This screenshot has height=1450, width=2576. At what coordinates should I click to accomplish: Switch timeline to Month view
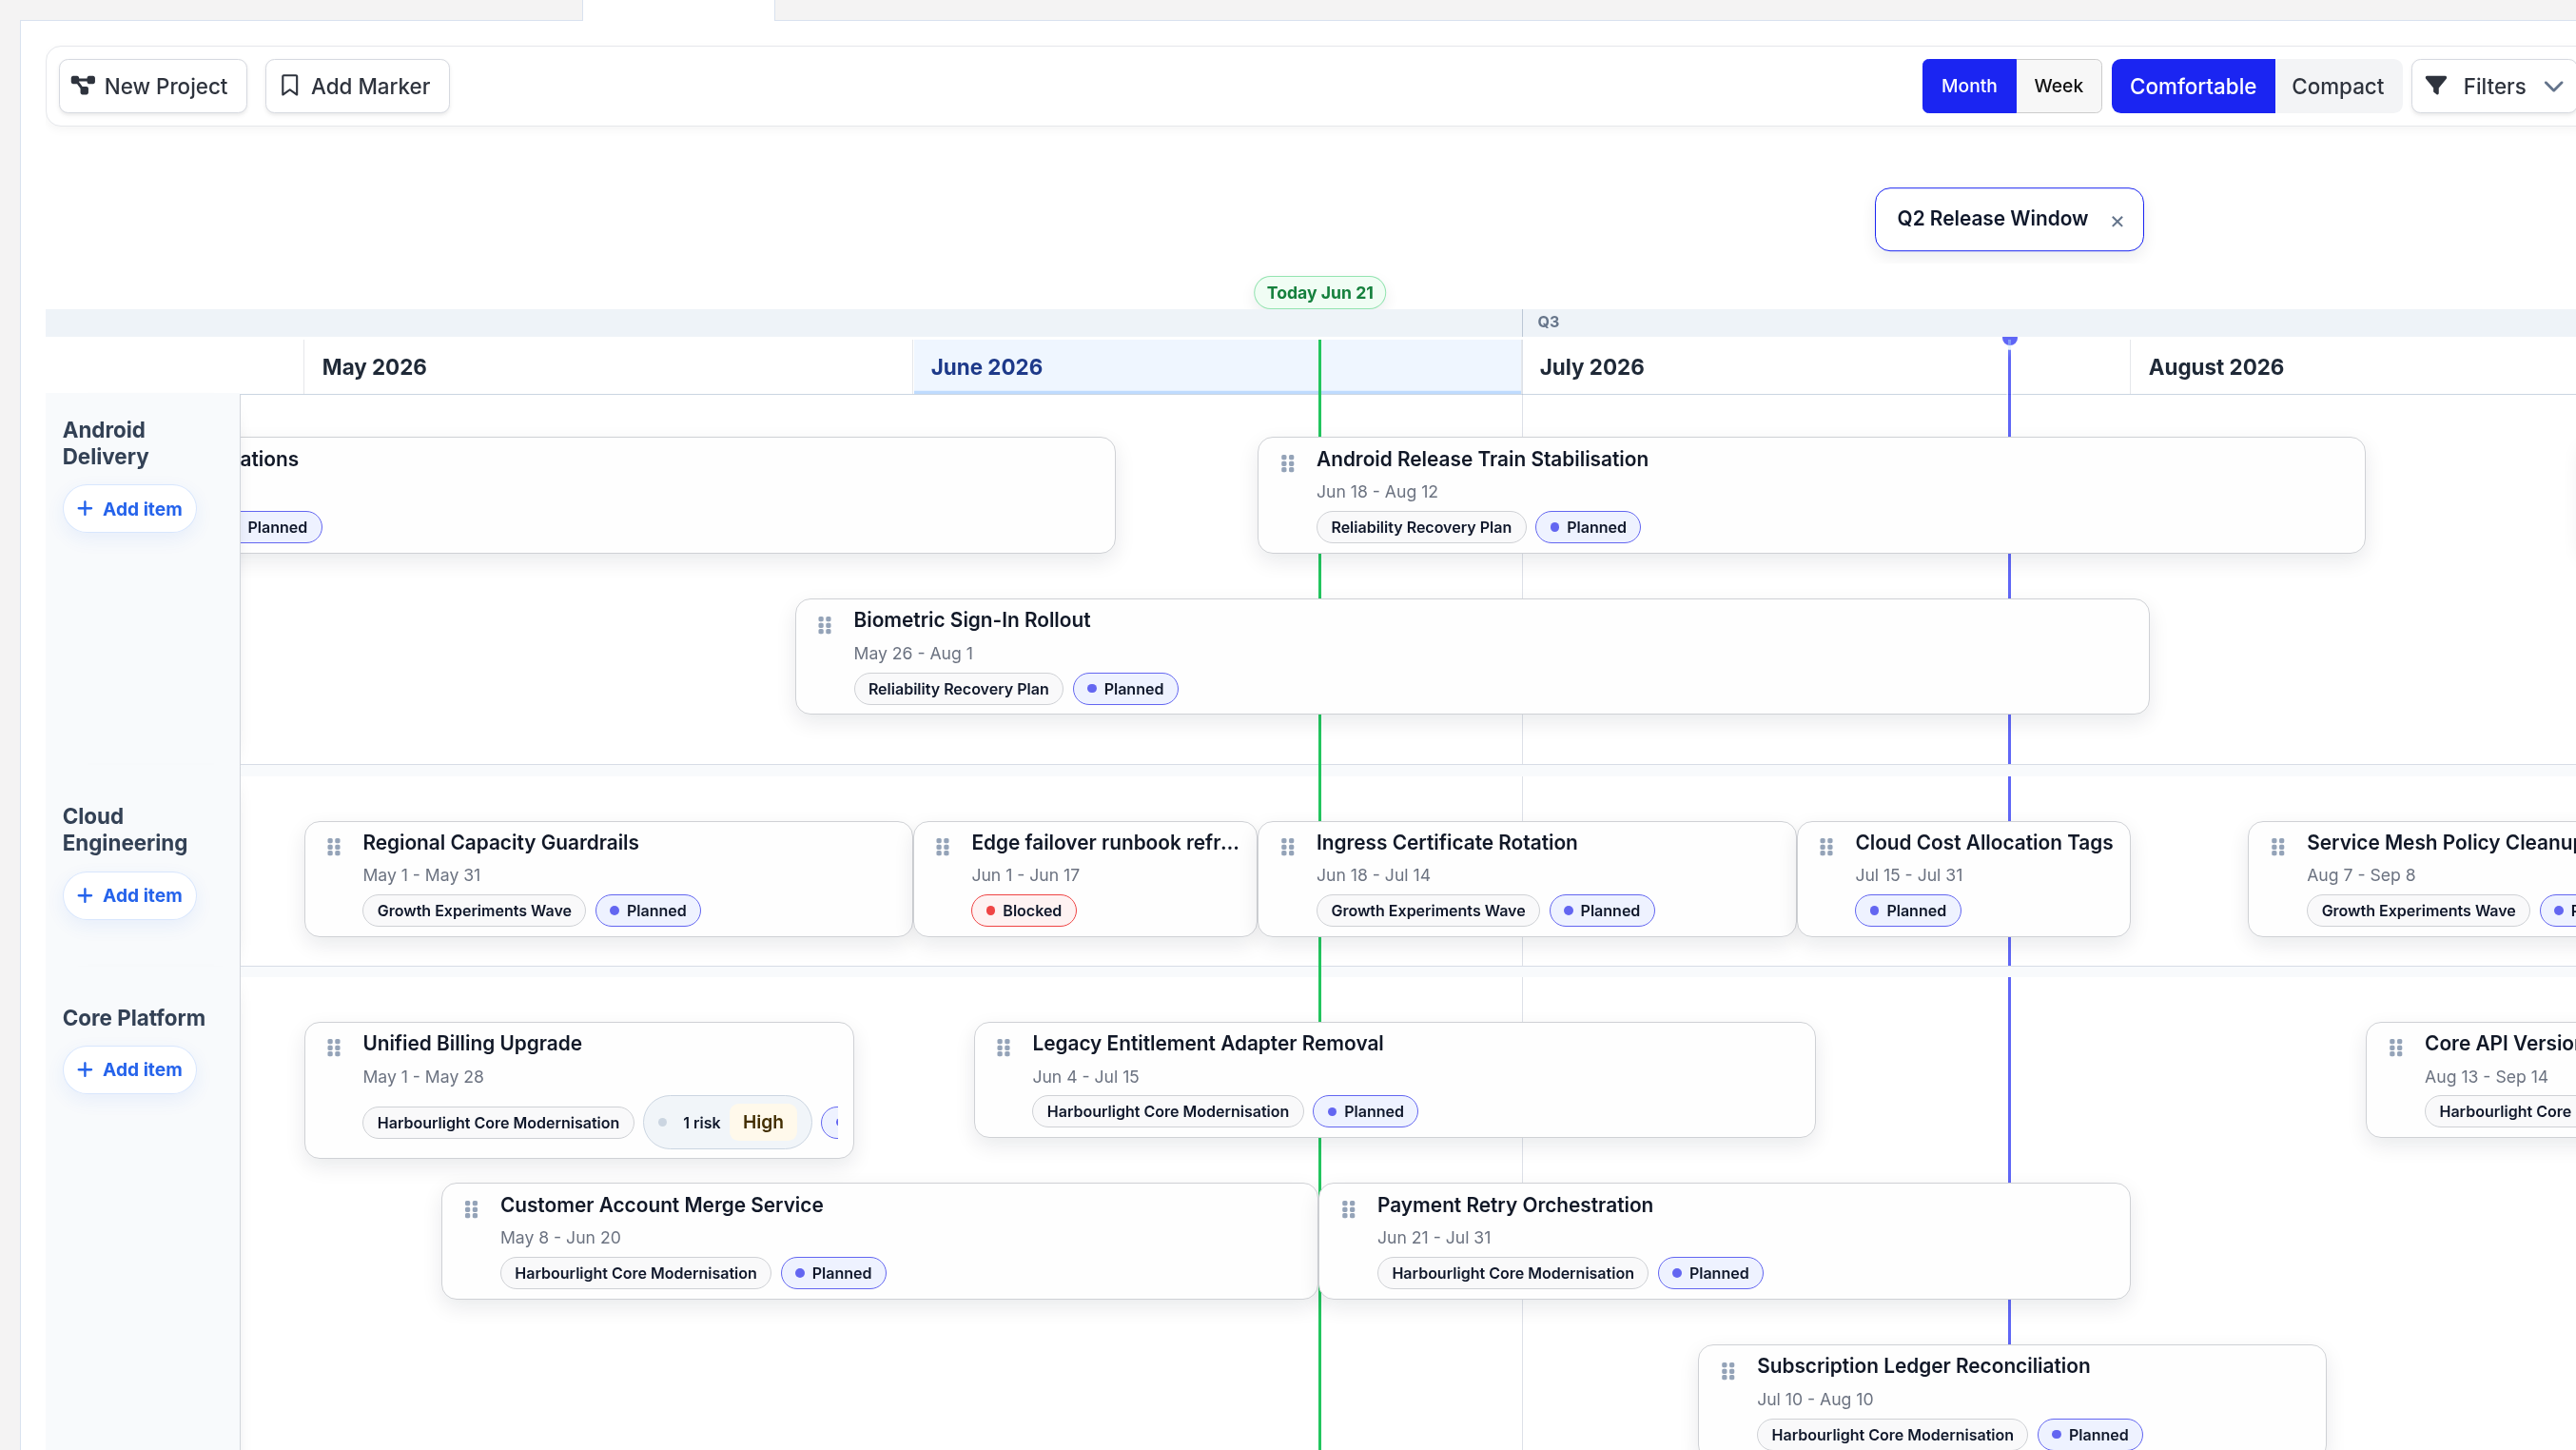pos(1968,86)
